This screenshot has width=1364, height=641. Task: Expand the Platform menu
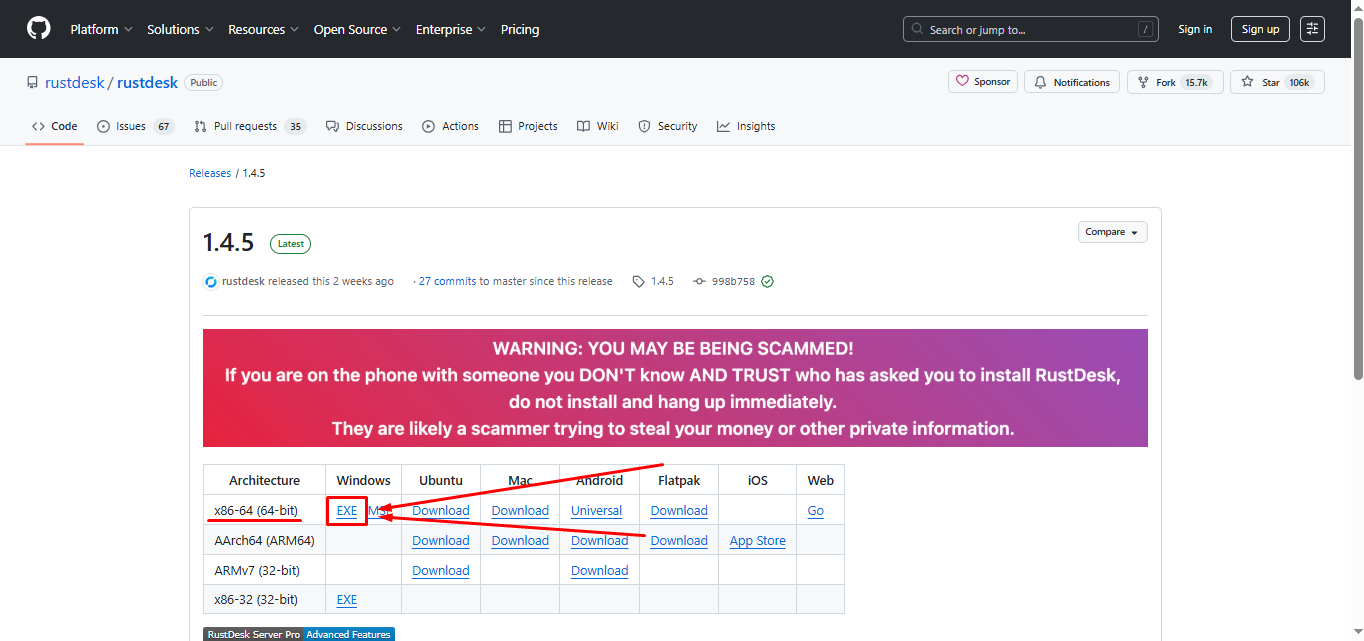(101, 29)
